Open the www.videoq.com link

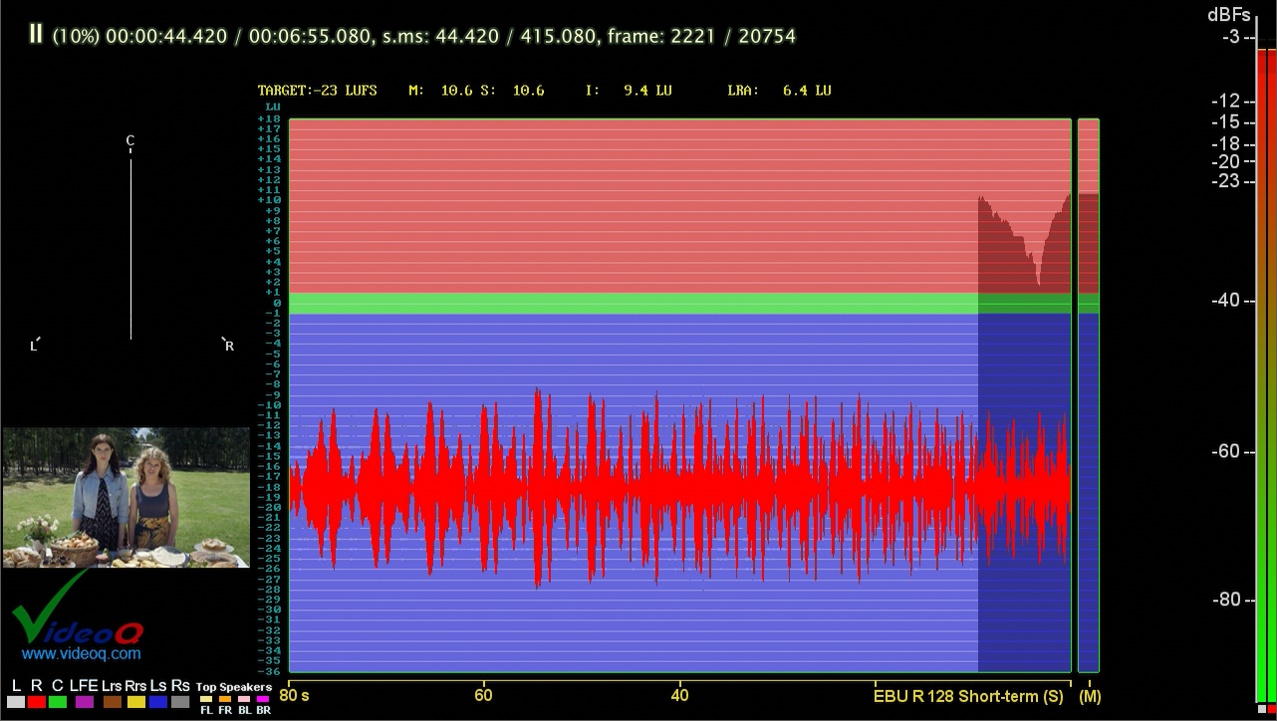click(81, 654)
